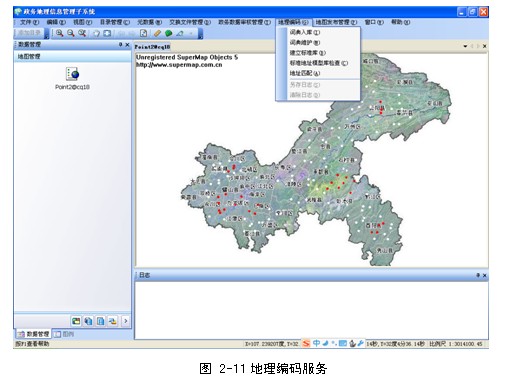Close the 日志 log panel
The width and height of the screenshot is (510, 386).
point(485,275)
